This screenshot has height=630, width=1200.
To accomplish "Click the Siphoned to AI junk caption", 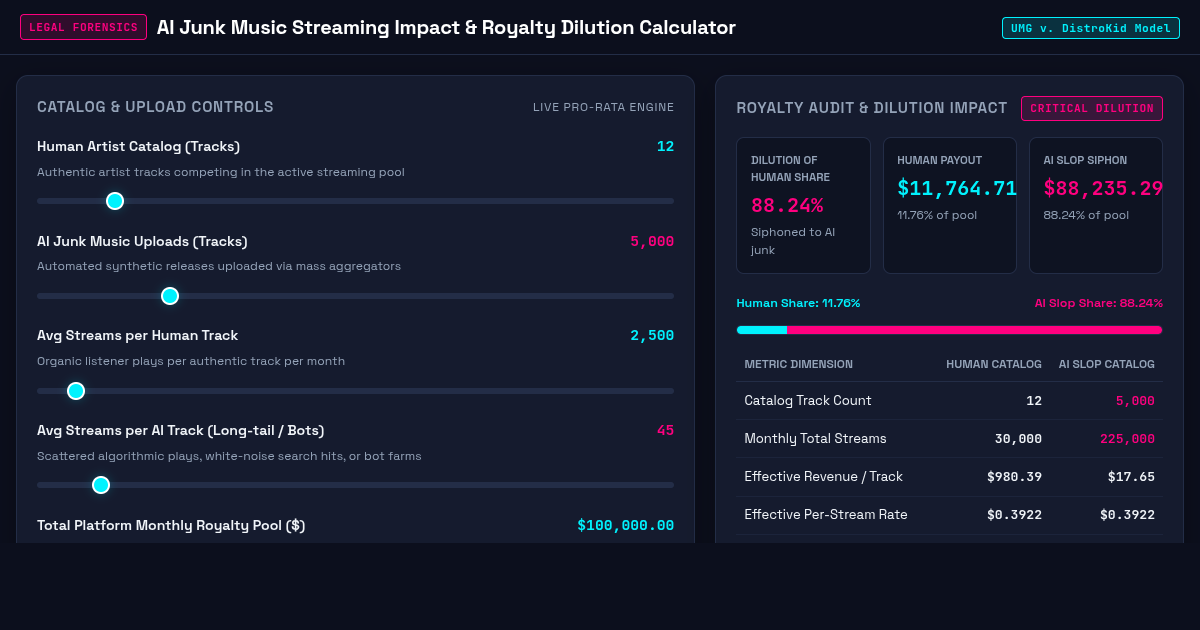I will (793, 241).
